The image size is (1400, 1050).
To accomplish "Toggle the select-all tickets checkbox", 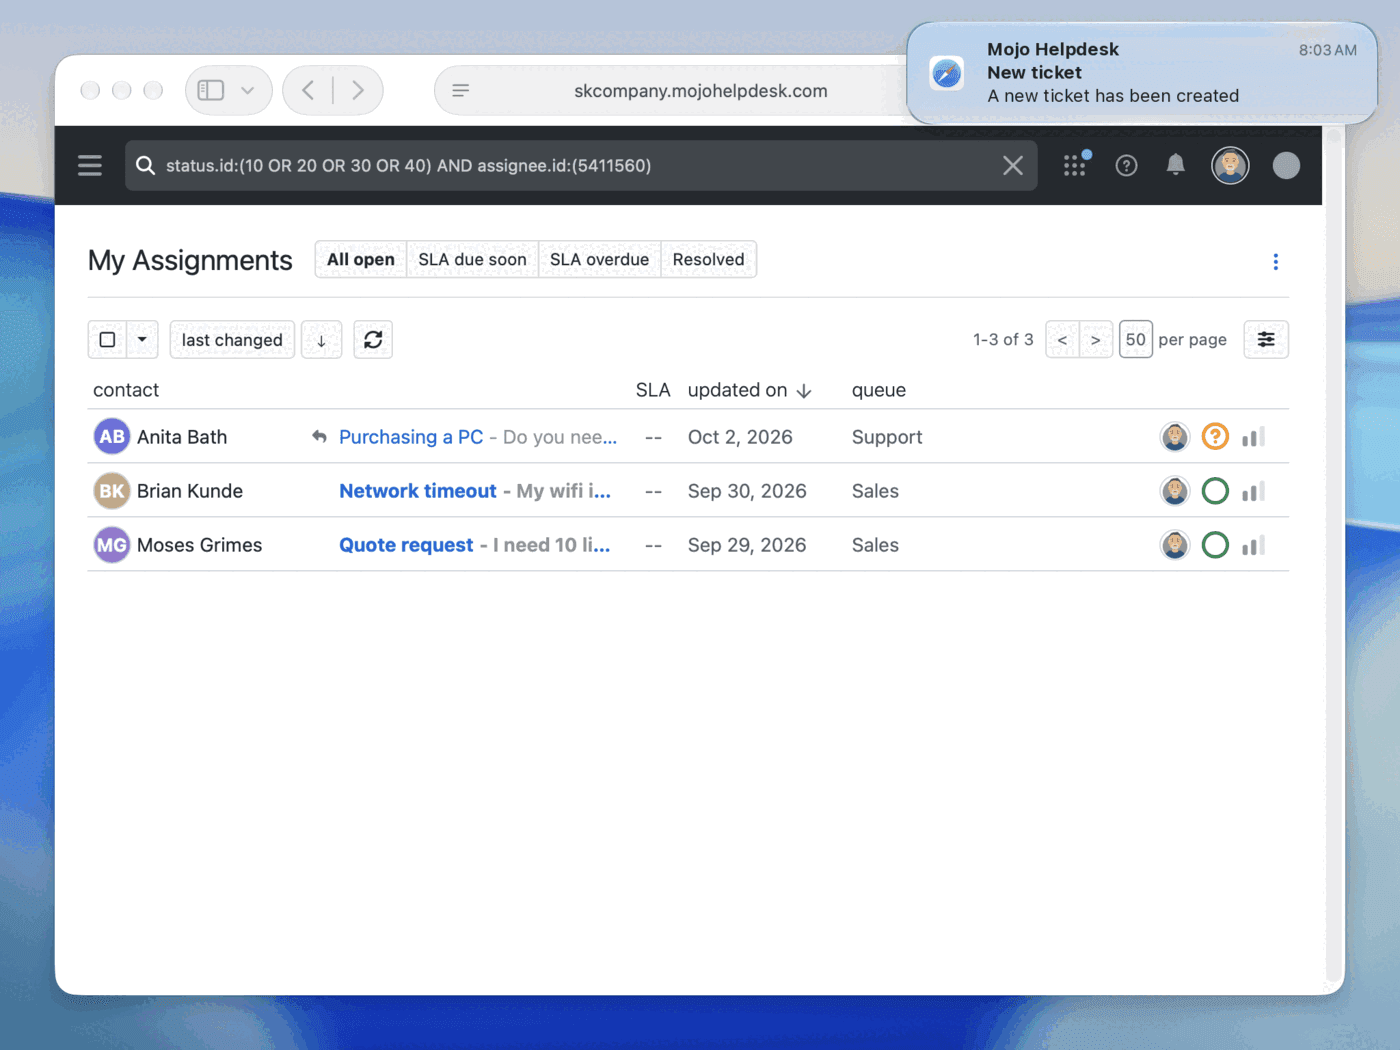I will (x=108, y=340).
